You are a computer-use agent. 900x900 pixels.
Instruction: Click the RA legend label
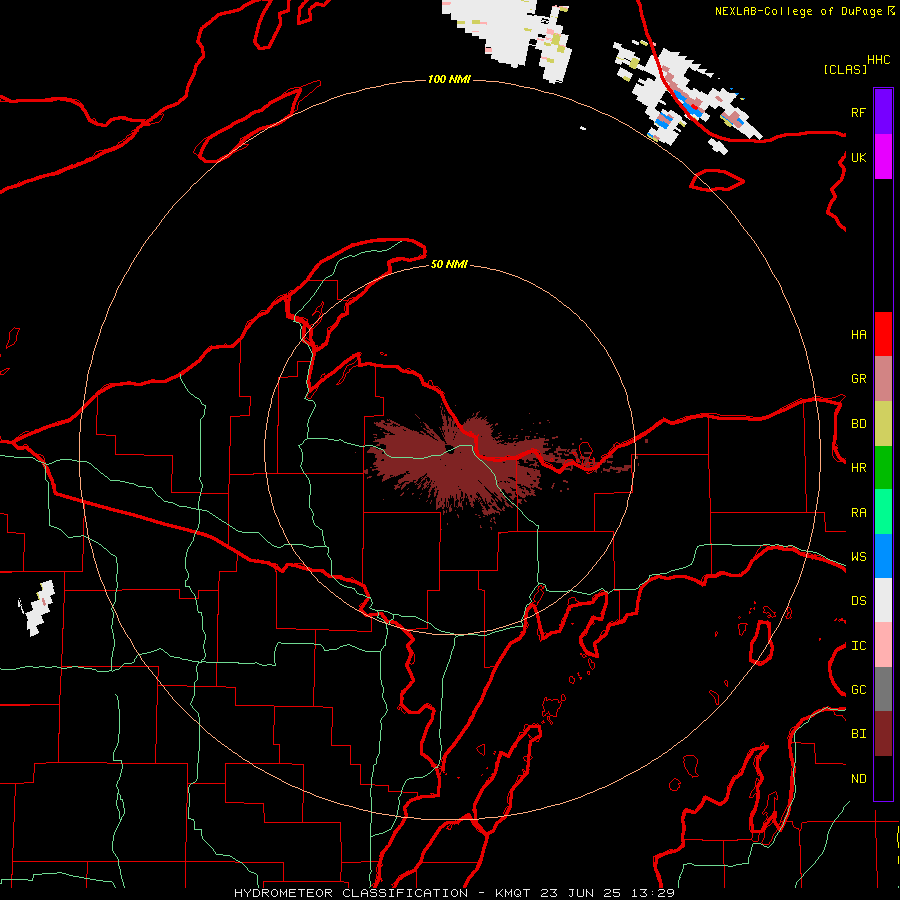coord(858,513)
